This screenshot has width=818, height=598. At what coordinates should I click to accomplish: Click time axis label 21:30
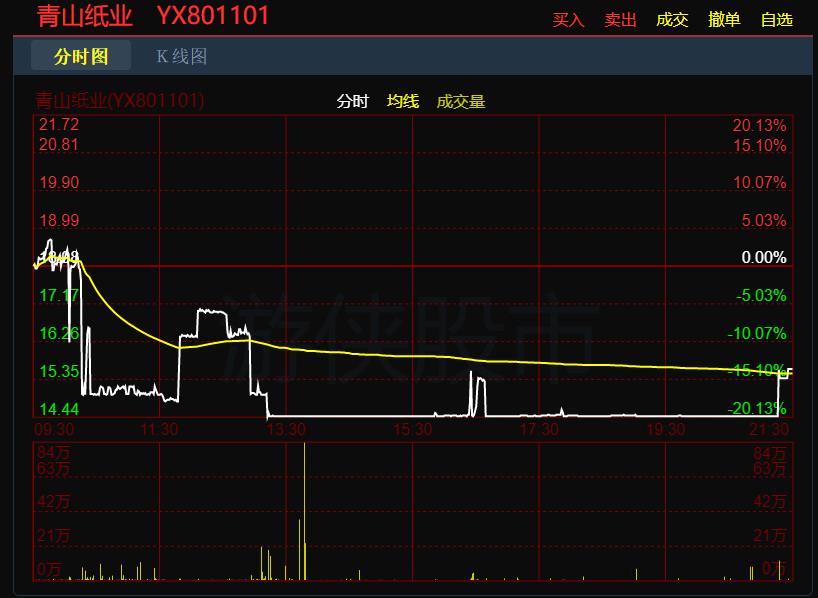click(x=769, y=429)
